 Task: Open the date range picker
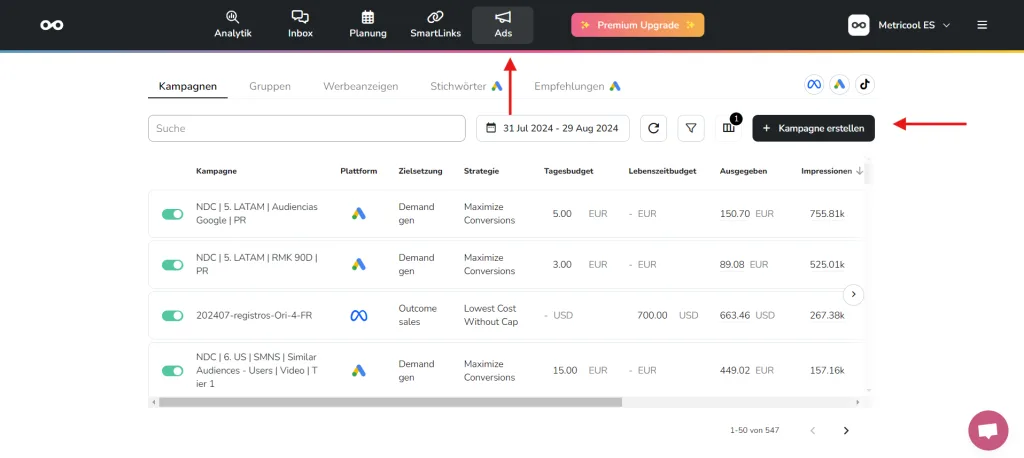553,128
